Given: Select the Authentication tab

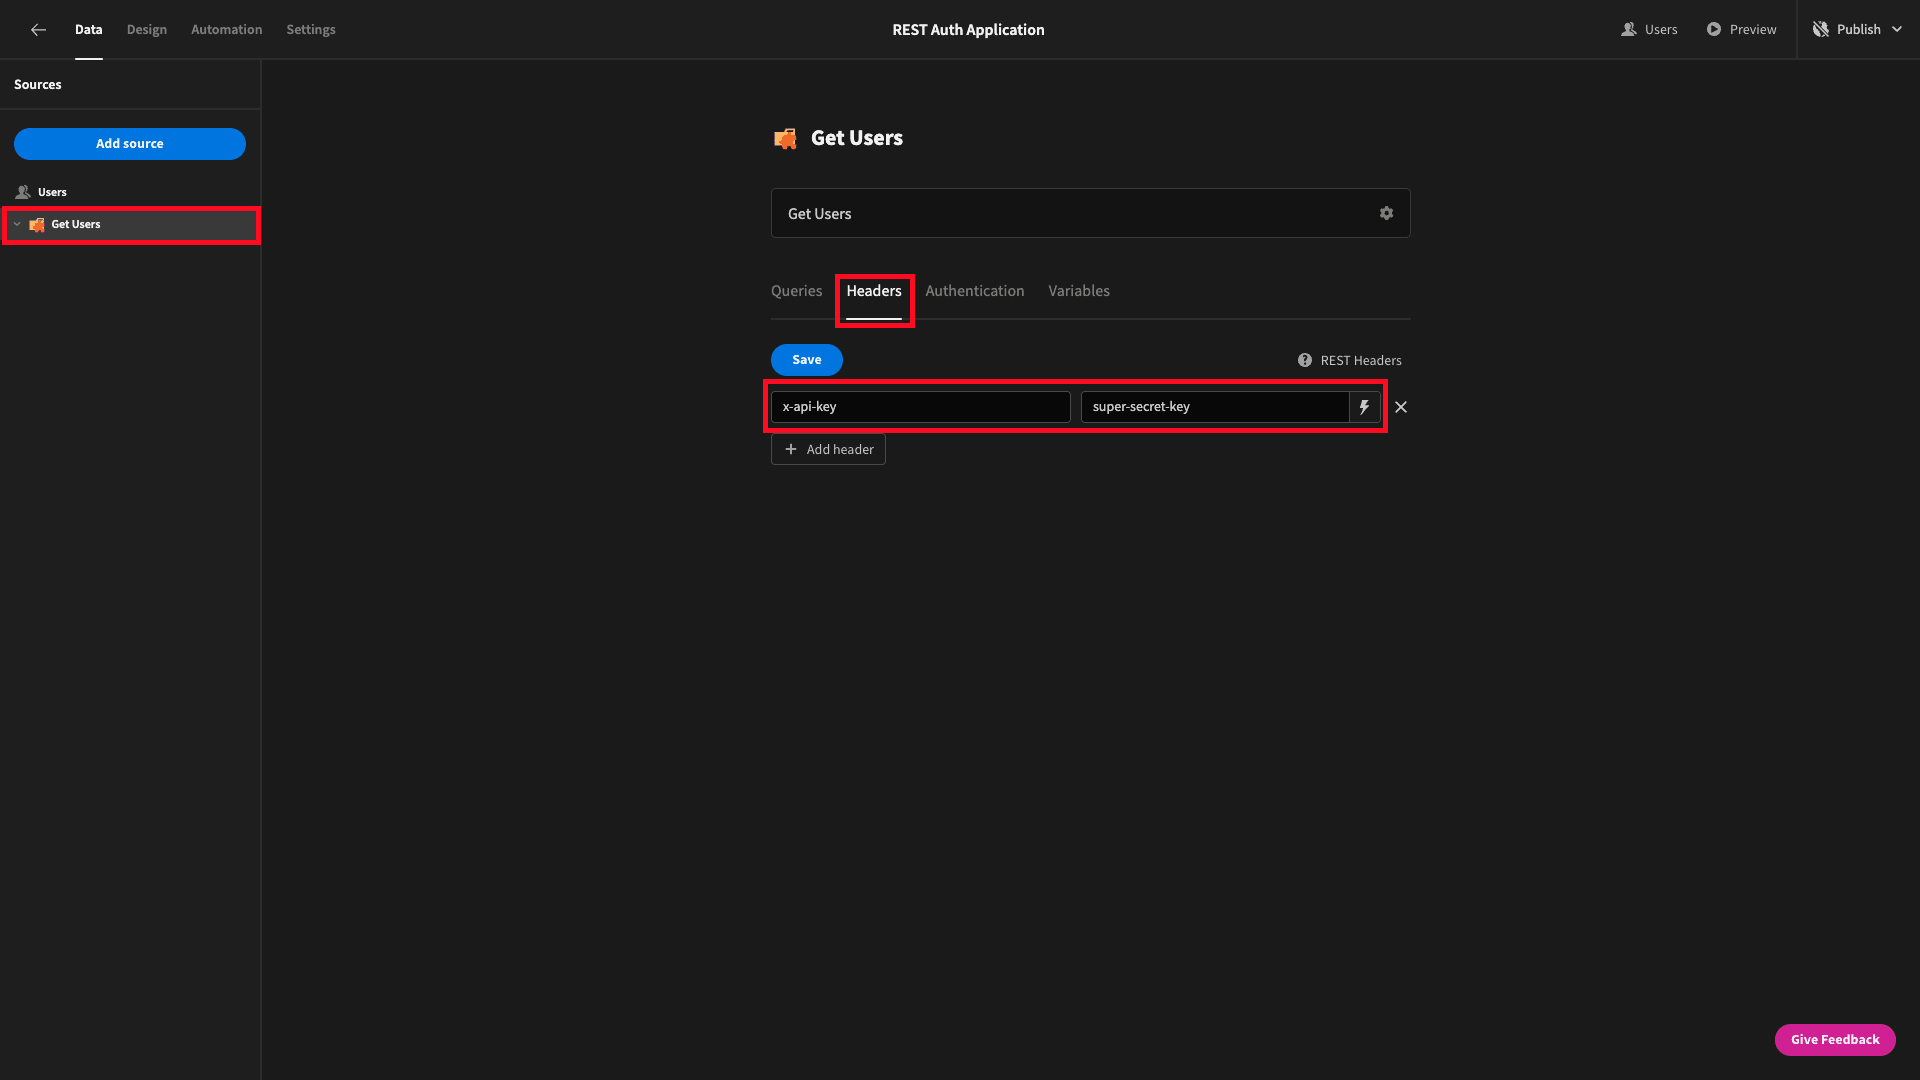Looking at the screenshot, I should pos(975,290).
